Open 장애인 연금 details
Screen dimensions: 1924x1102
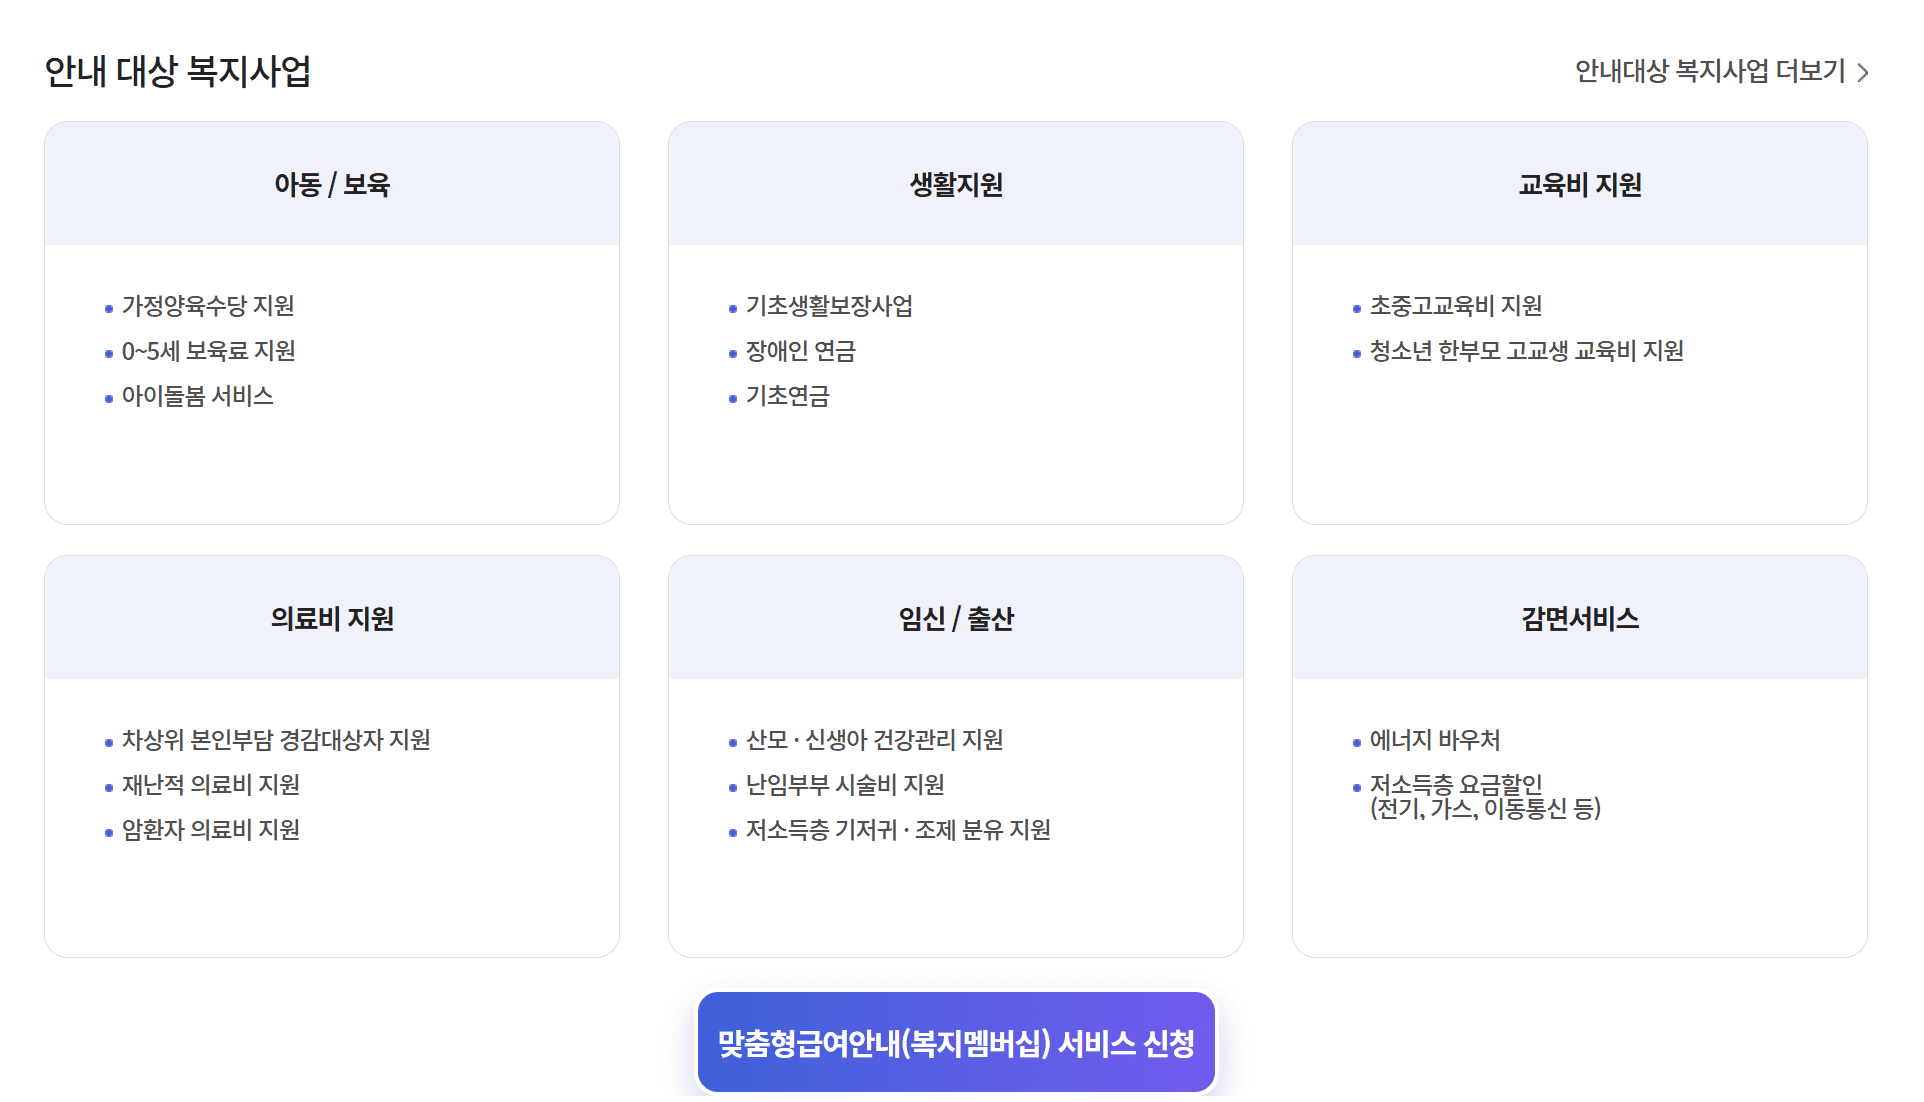[x=799, y=352]
